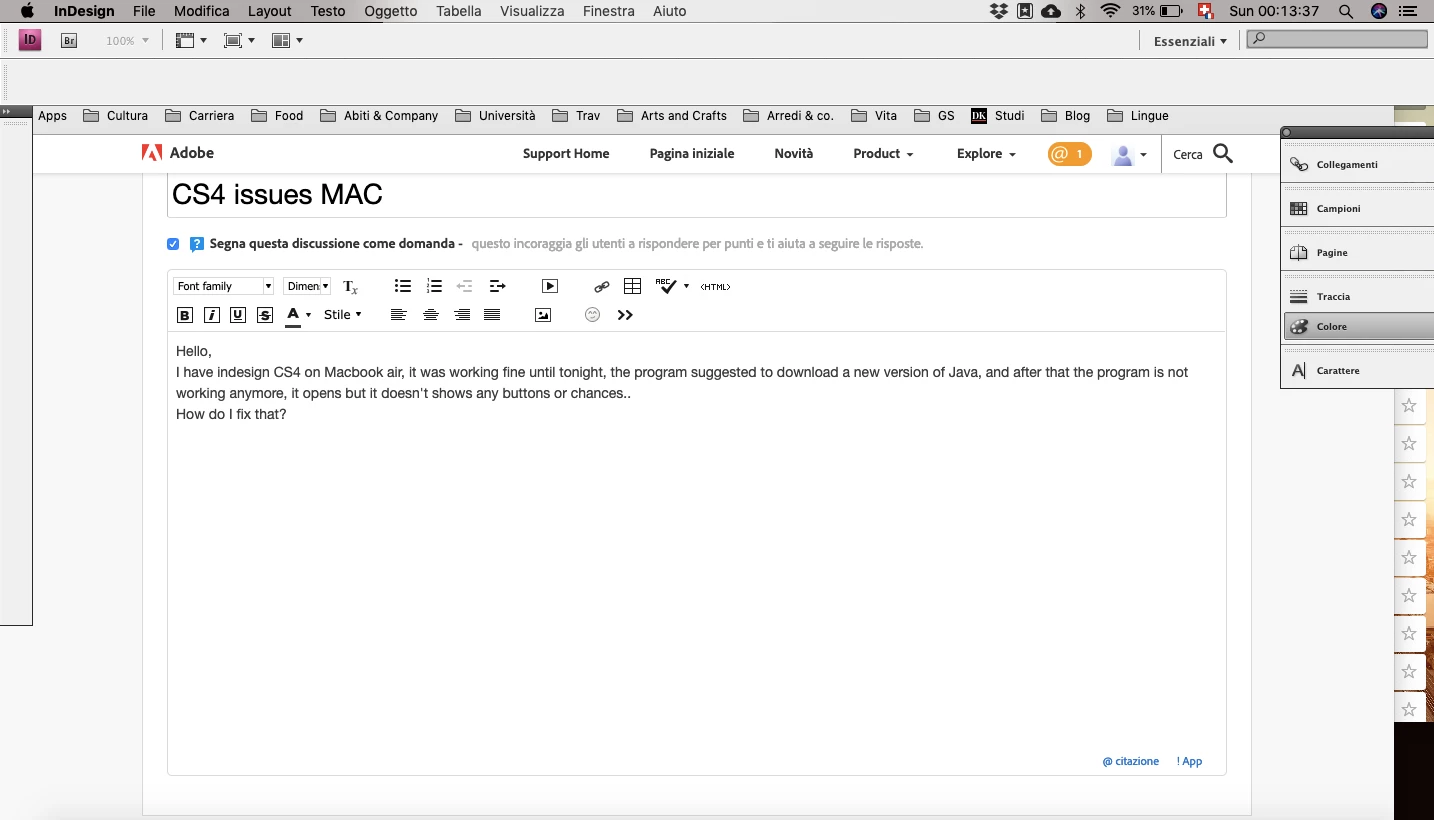Insert a numbered list
Screen dimensions: 1434x820
pos(434,286)
